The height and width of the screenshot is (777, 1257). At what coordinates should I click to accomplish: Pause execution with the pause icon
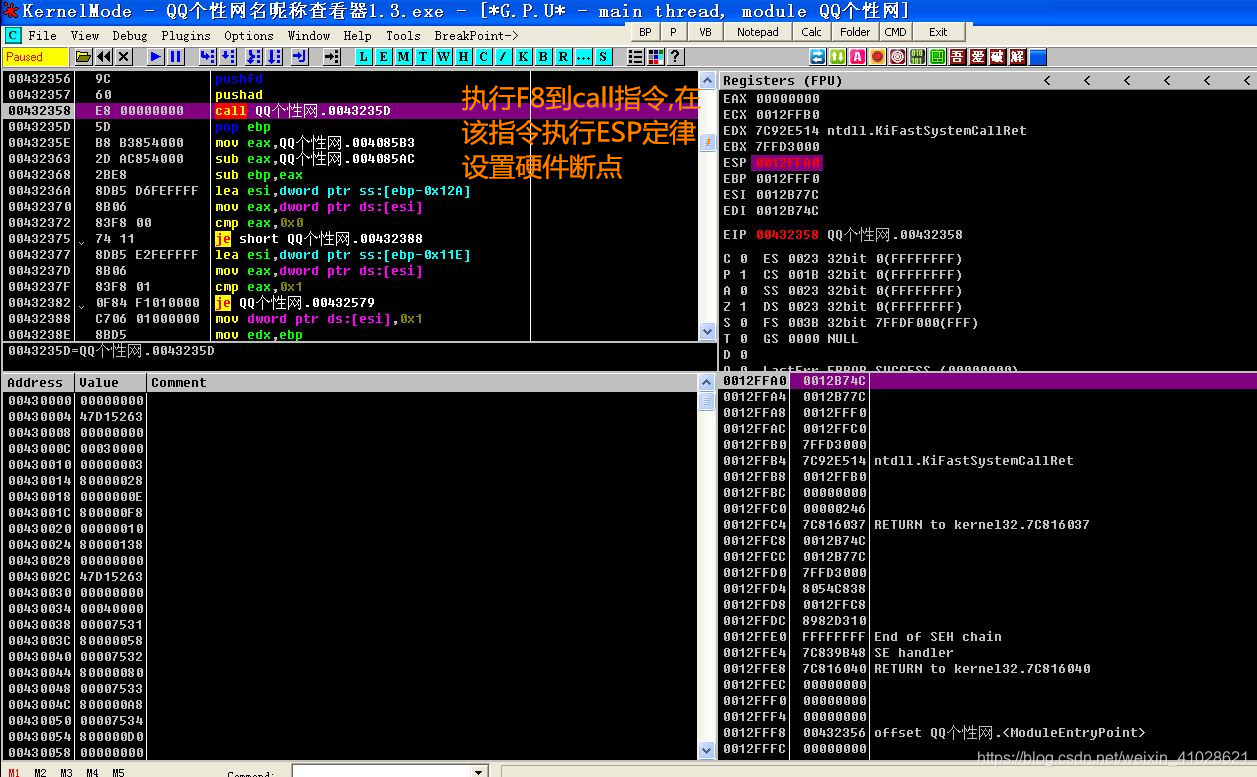coord(176,57)
